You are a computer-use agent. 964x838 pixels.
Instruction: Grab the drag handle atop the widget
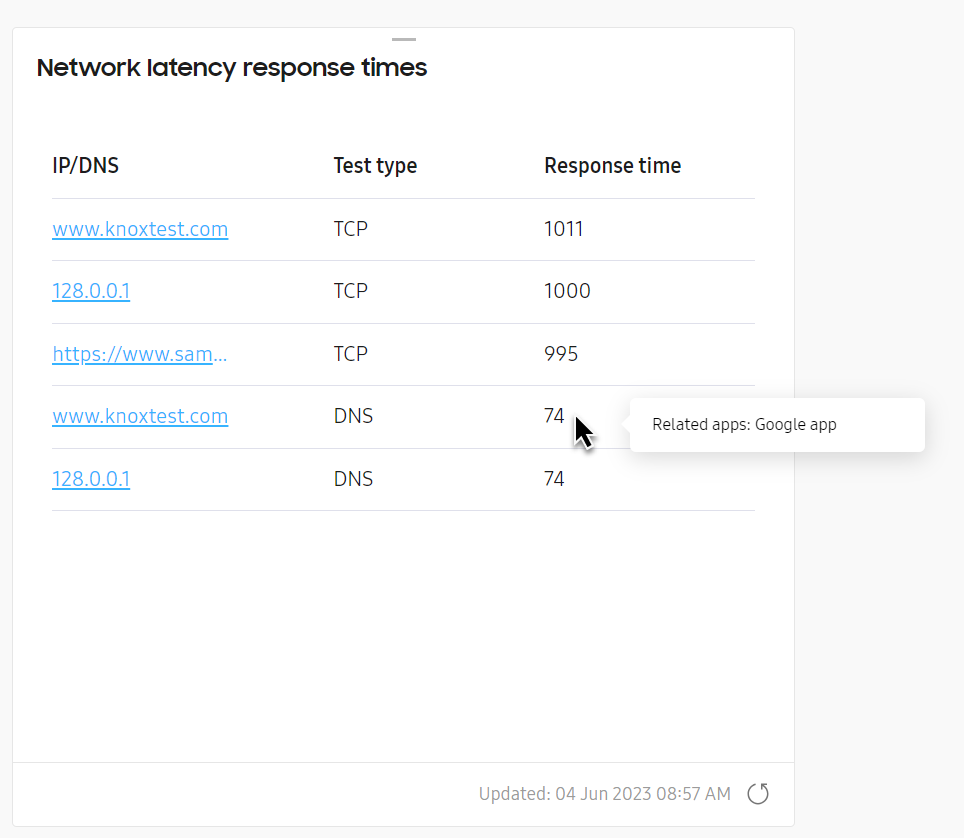tap(404, 39)
